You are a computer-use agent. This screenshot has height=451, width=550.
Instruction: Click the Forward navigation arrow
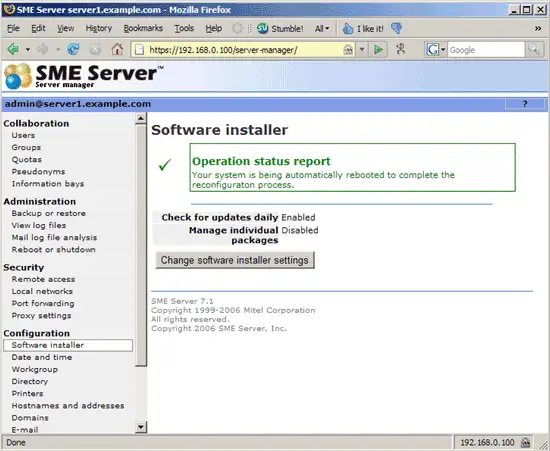click(43, 49)
